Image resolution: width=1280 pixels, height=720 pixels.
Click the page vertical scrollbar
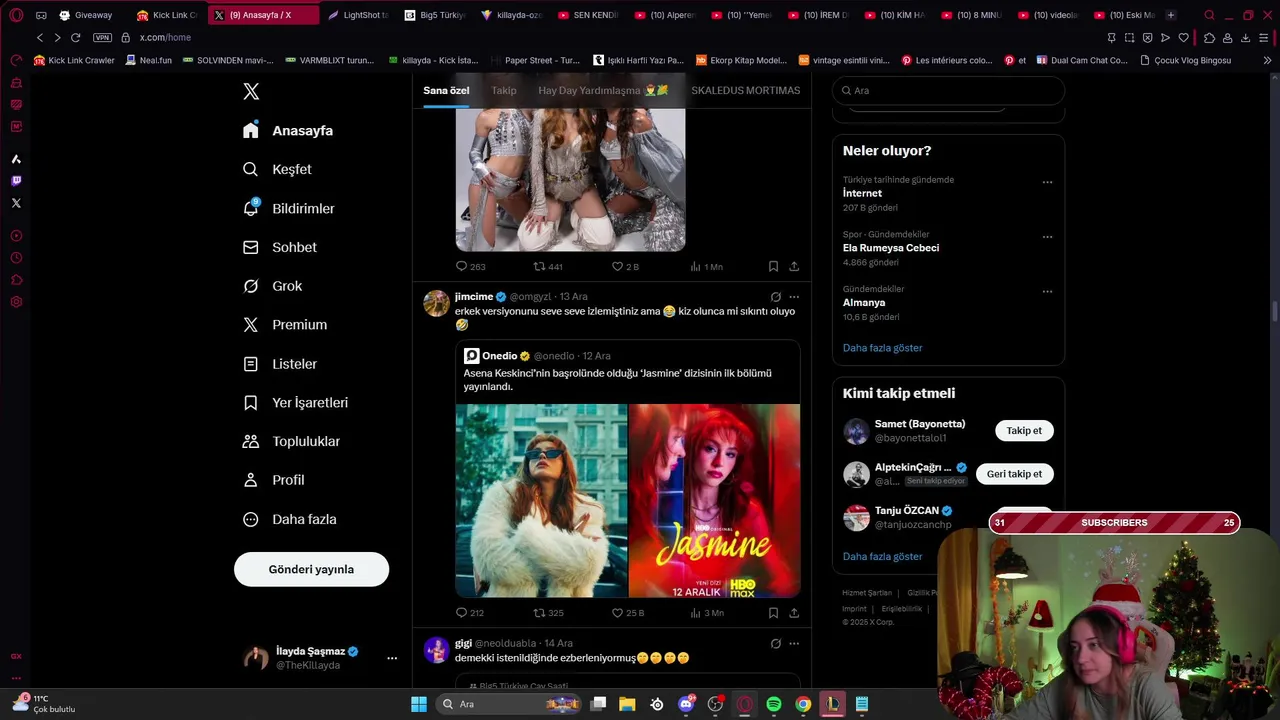1274,310
